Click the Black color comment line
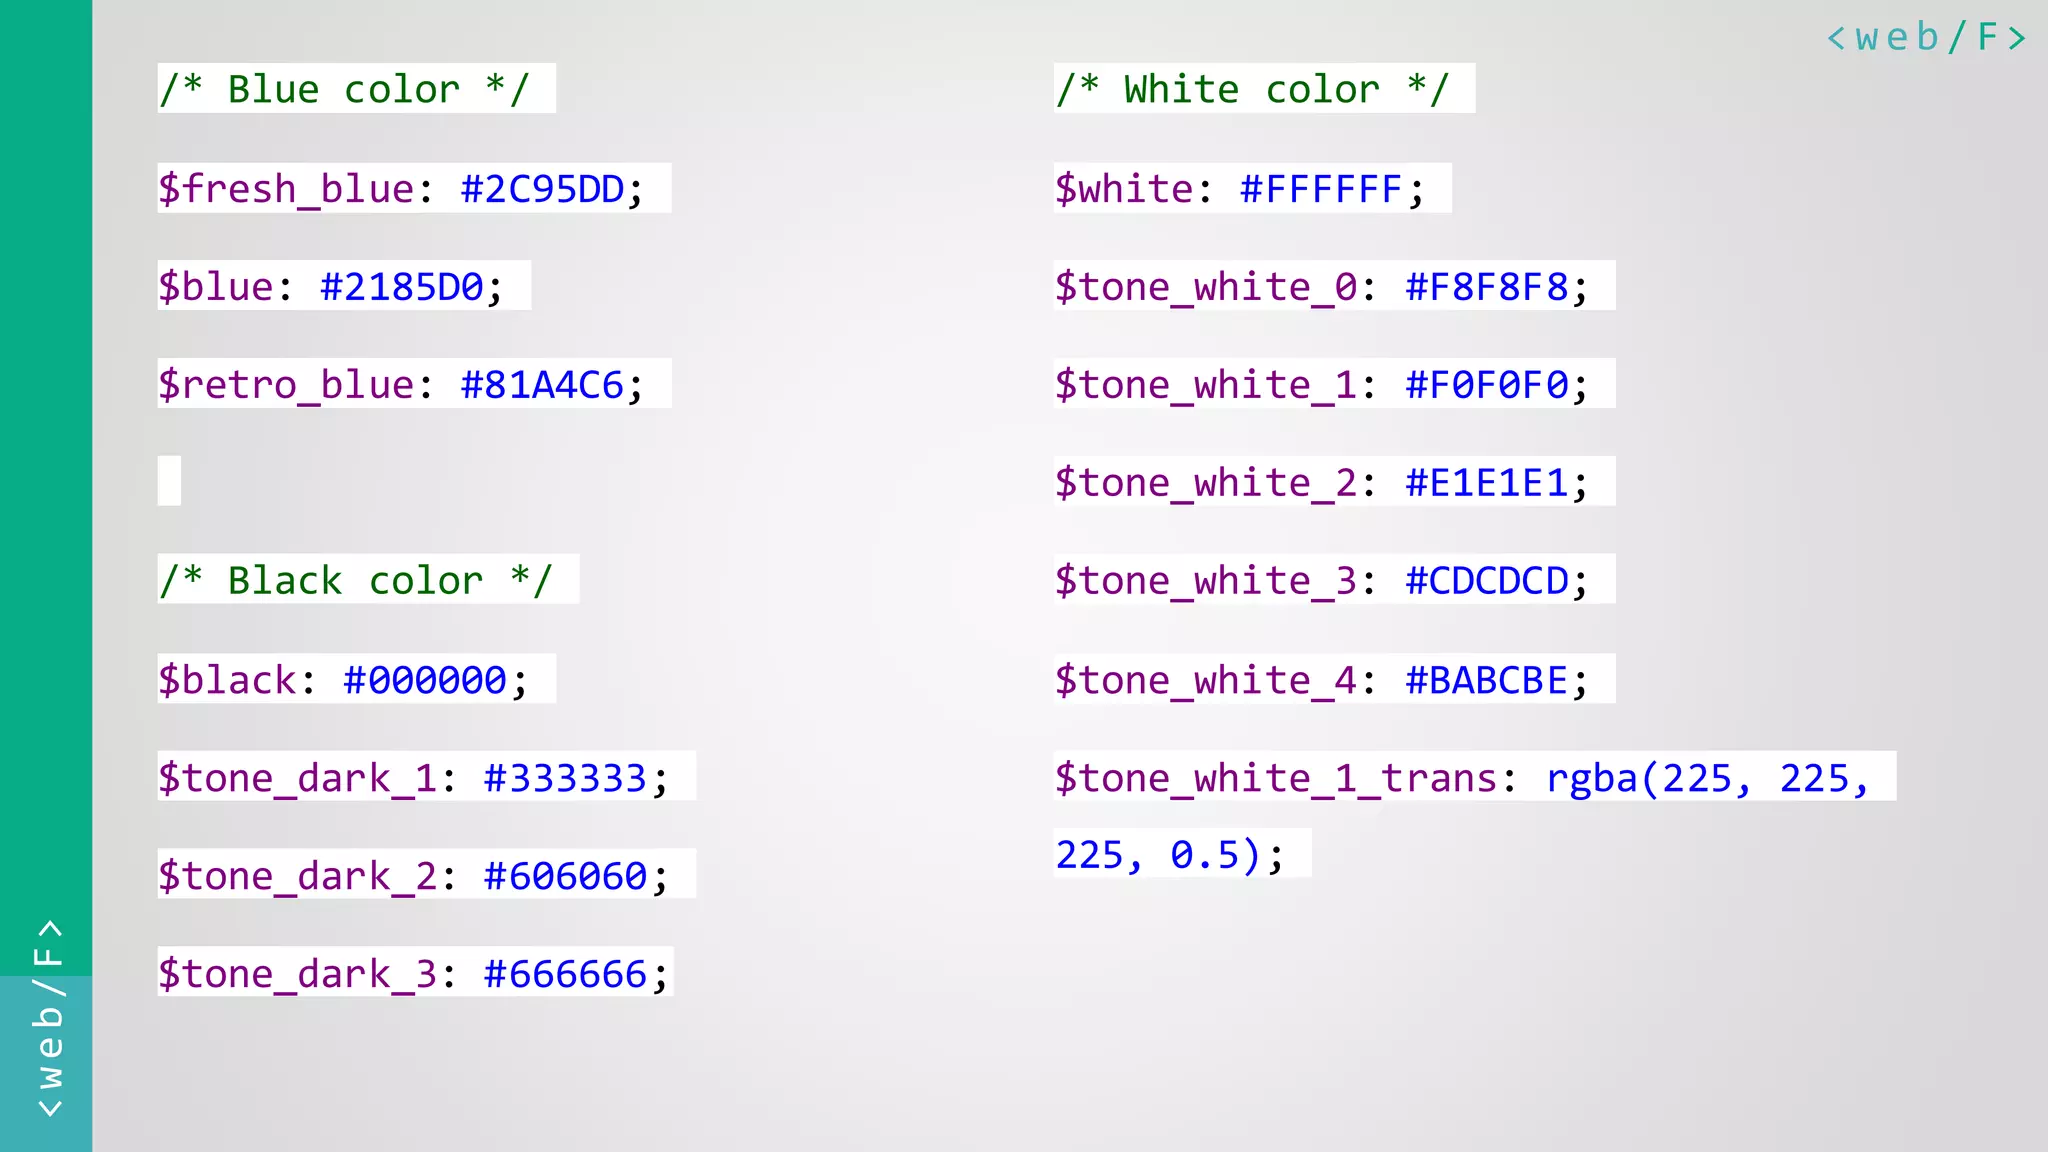This screenshot has height=1152, width=2048. point(367,580)
